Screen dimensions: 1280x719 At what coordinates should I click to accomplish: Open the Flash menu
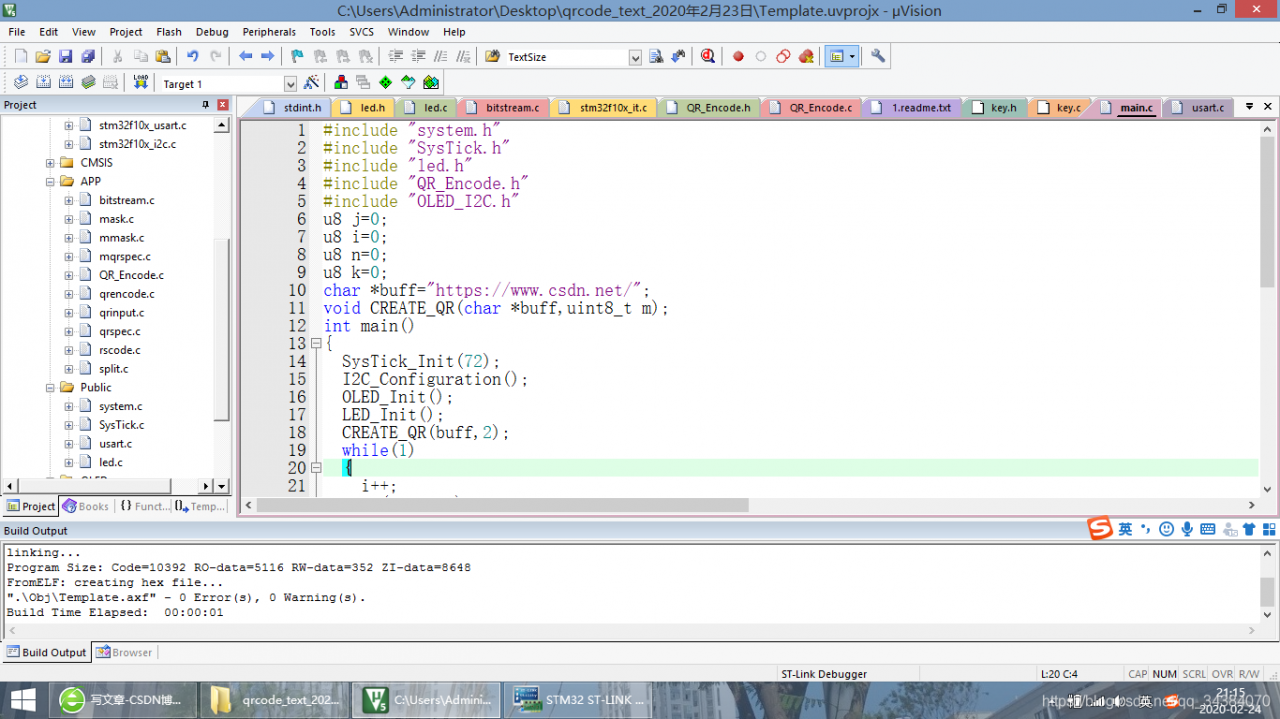click(169, 32)
